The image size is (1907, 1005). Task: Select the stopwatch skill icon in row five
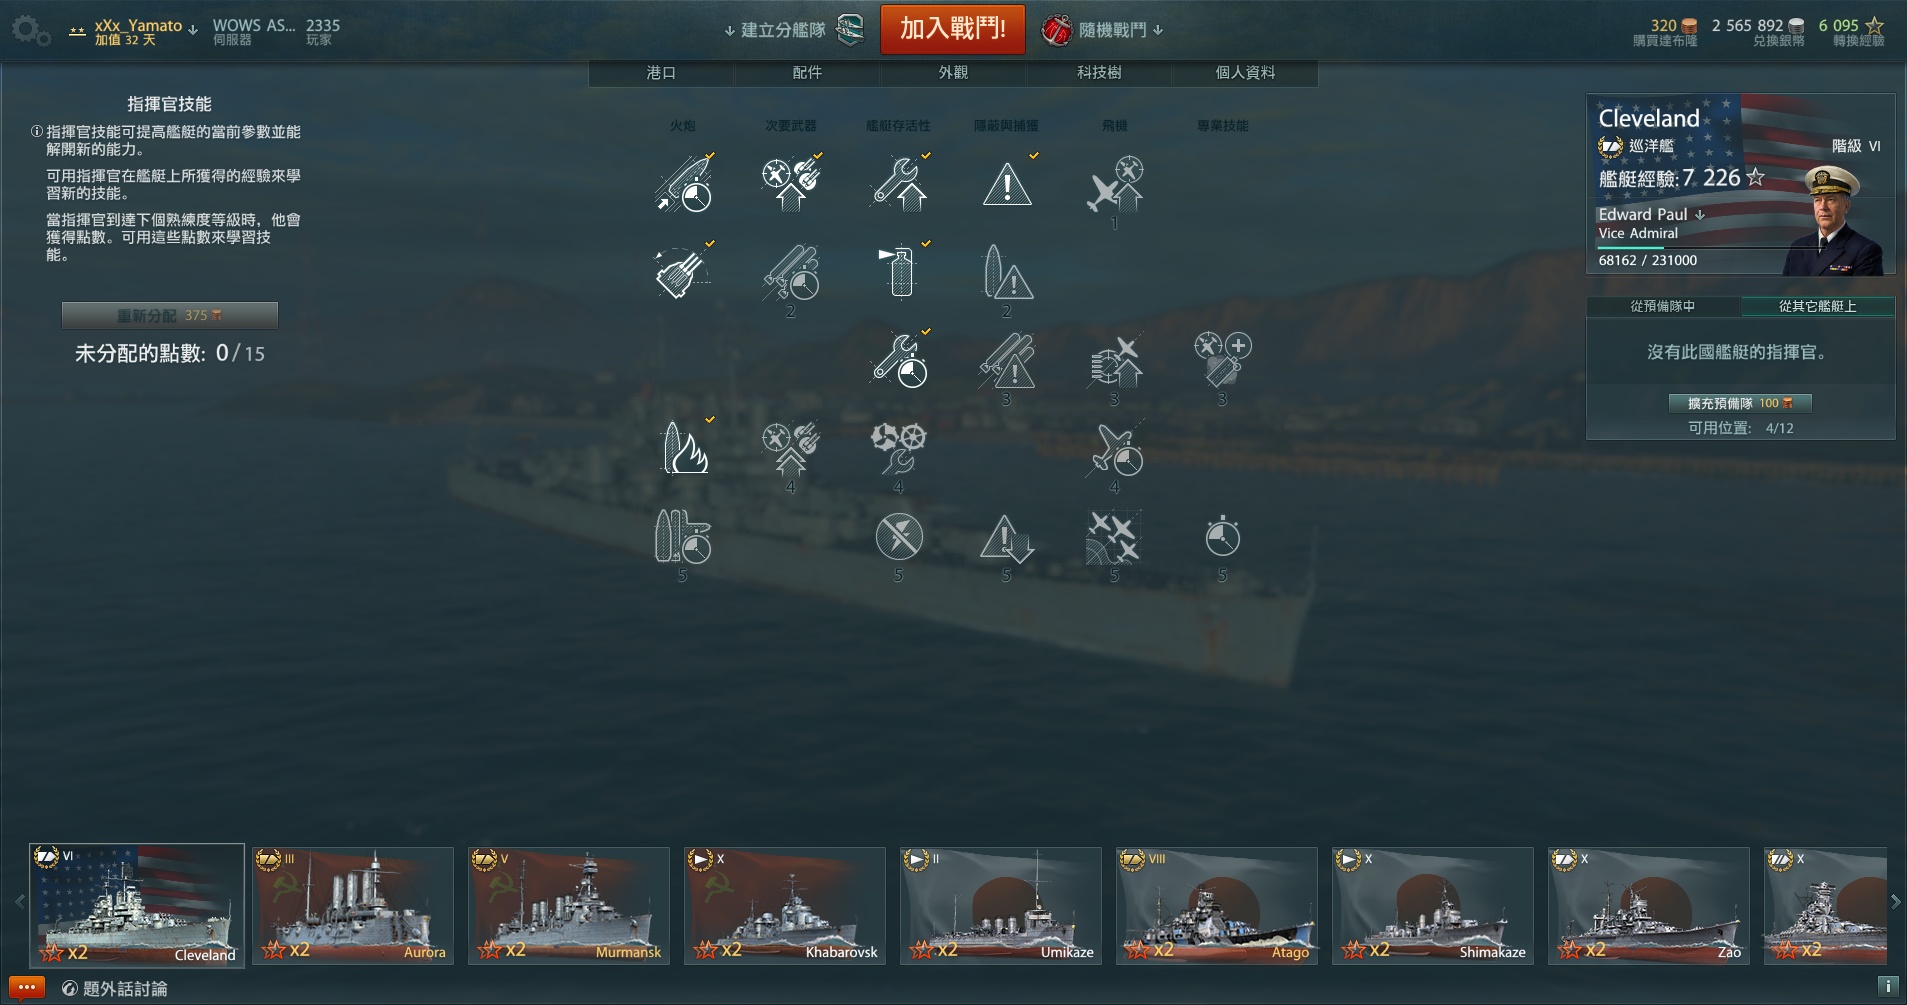1222,537
